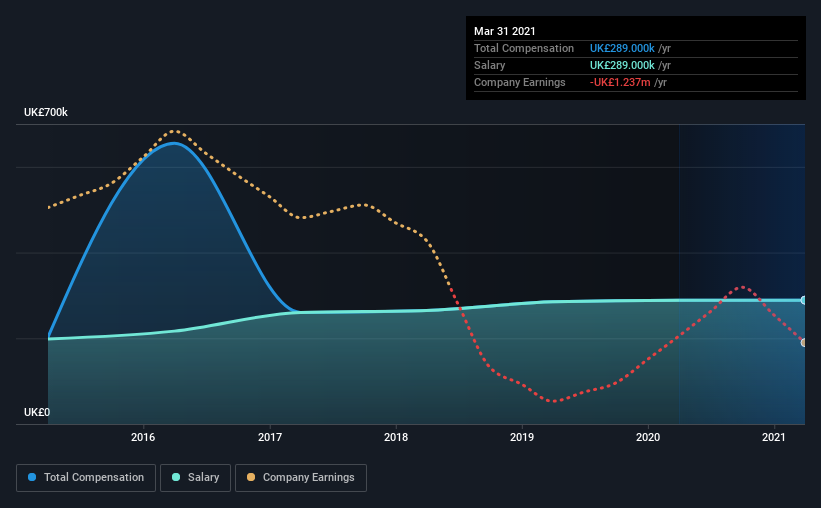Click the peak of the blue Total Compensation curve

[173, 143]
